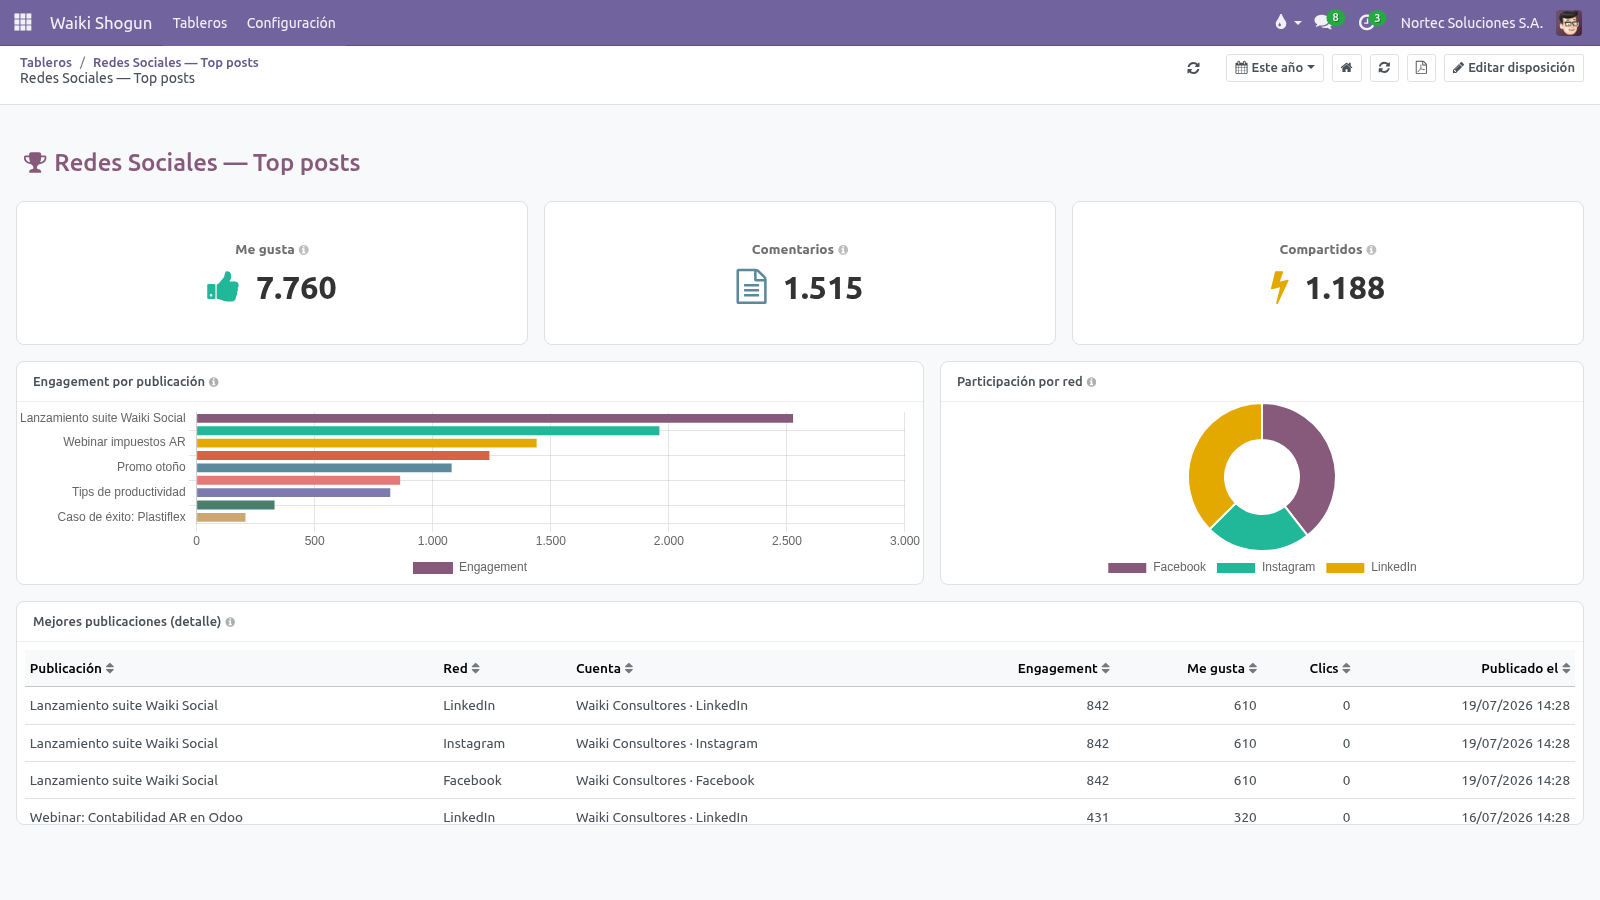1600x900 pixels.
Task: Click the home icon button in toolbar
Action: [1347, 68]
